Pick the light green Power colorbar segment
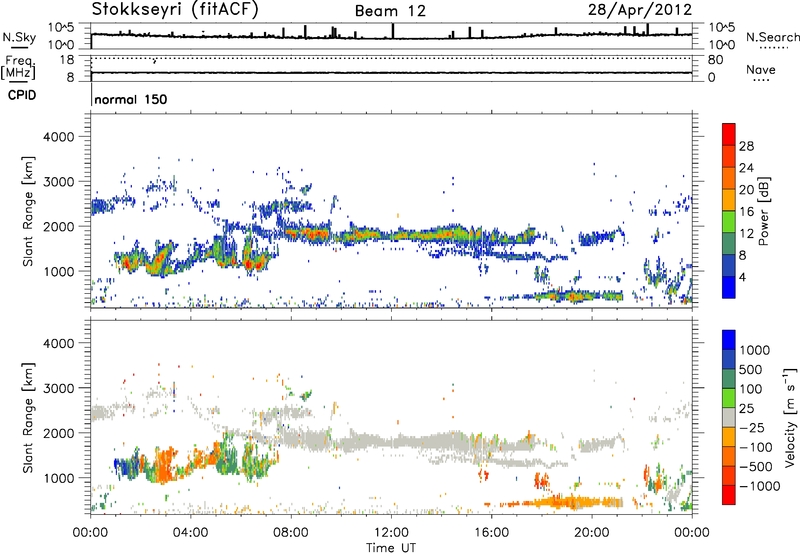The image size is (800, 554). point(729,221)
